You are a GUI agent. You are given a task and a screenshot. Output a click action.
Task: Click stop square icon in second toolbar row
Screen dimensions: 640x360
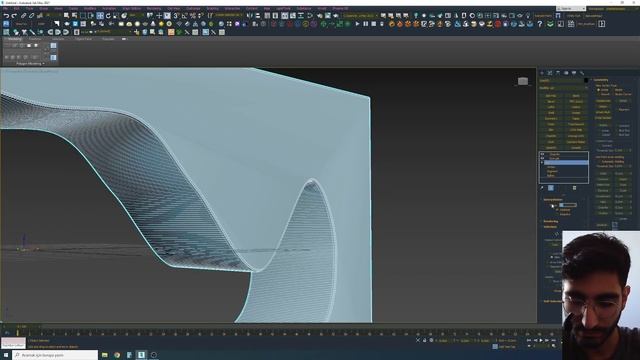[373, 24]
